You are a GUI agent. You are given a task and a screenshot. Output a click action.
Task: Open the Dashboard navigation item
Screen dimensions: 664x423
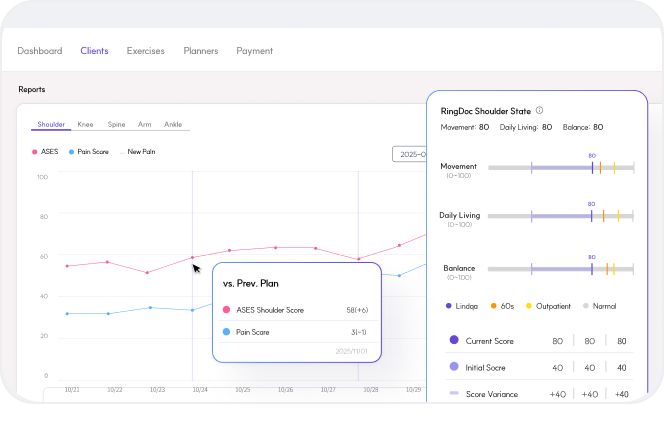pyautogui.click(x=40, y=51)
